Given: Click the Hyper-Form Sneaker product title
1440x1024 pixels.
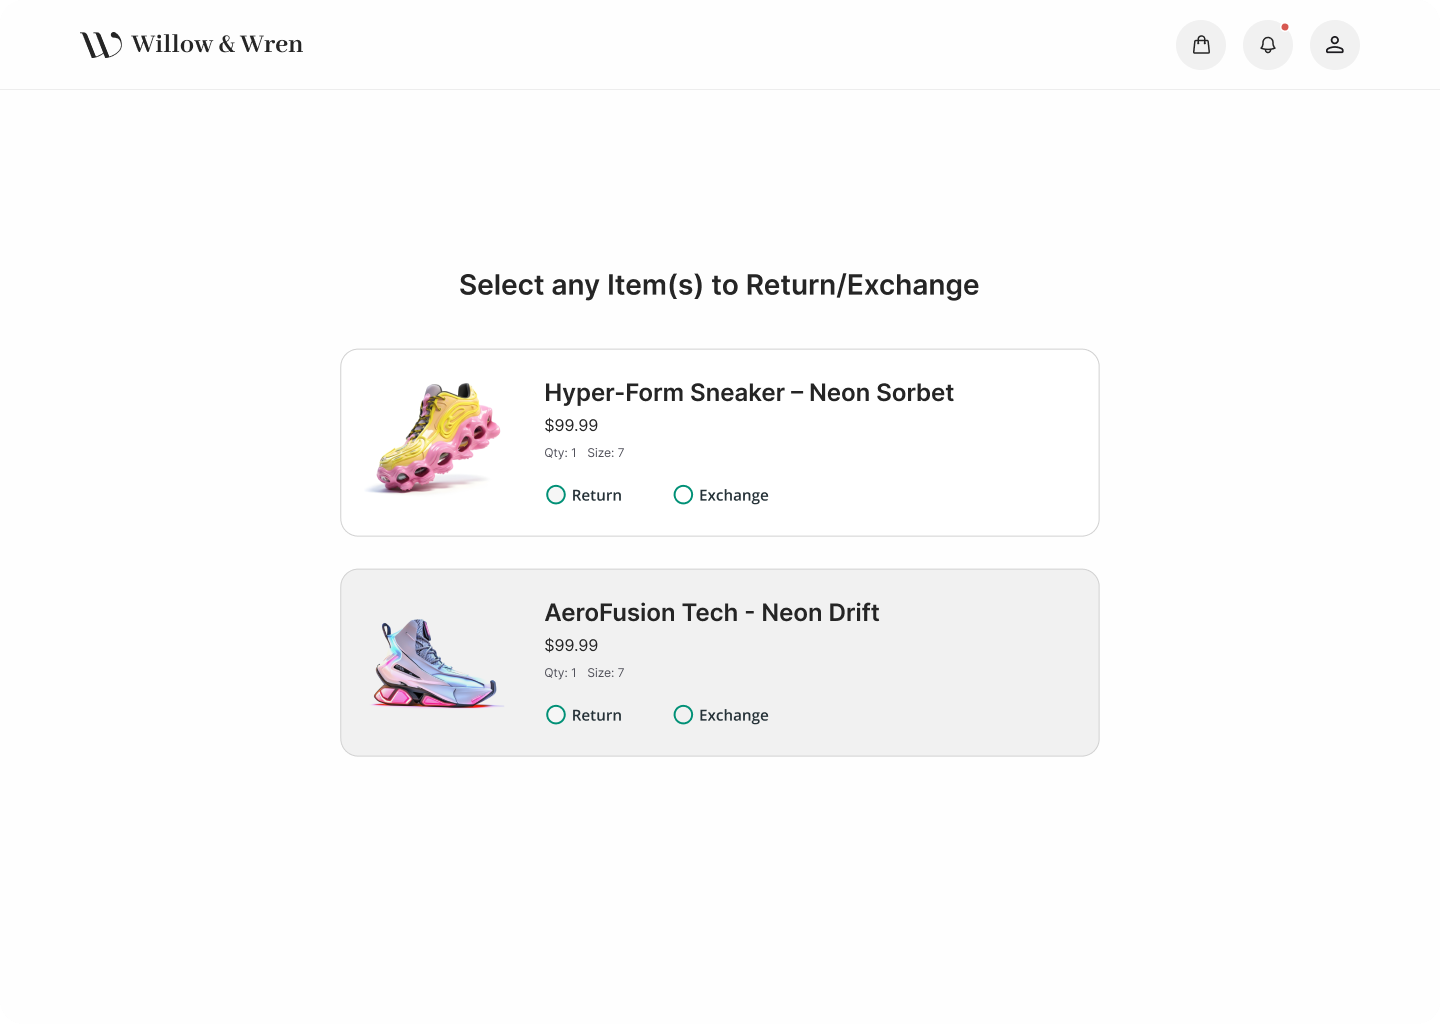Looking at the screenshot, I should pyautogui.click(x=748, y=393).
